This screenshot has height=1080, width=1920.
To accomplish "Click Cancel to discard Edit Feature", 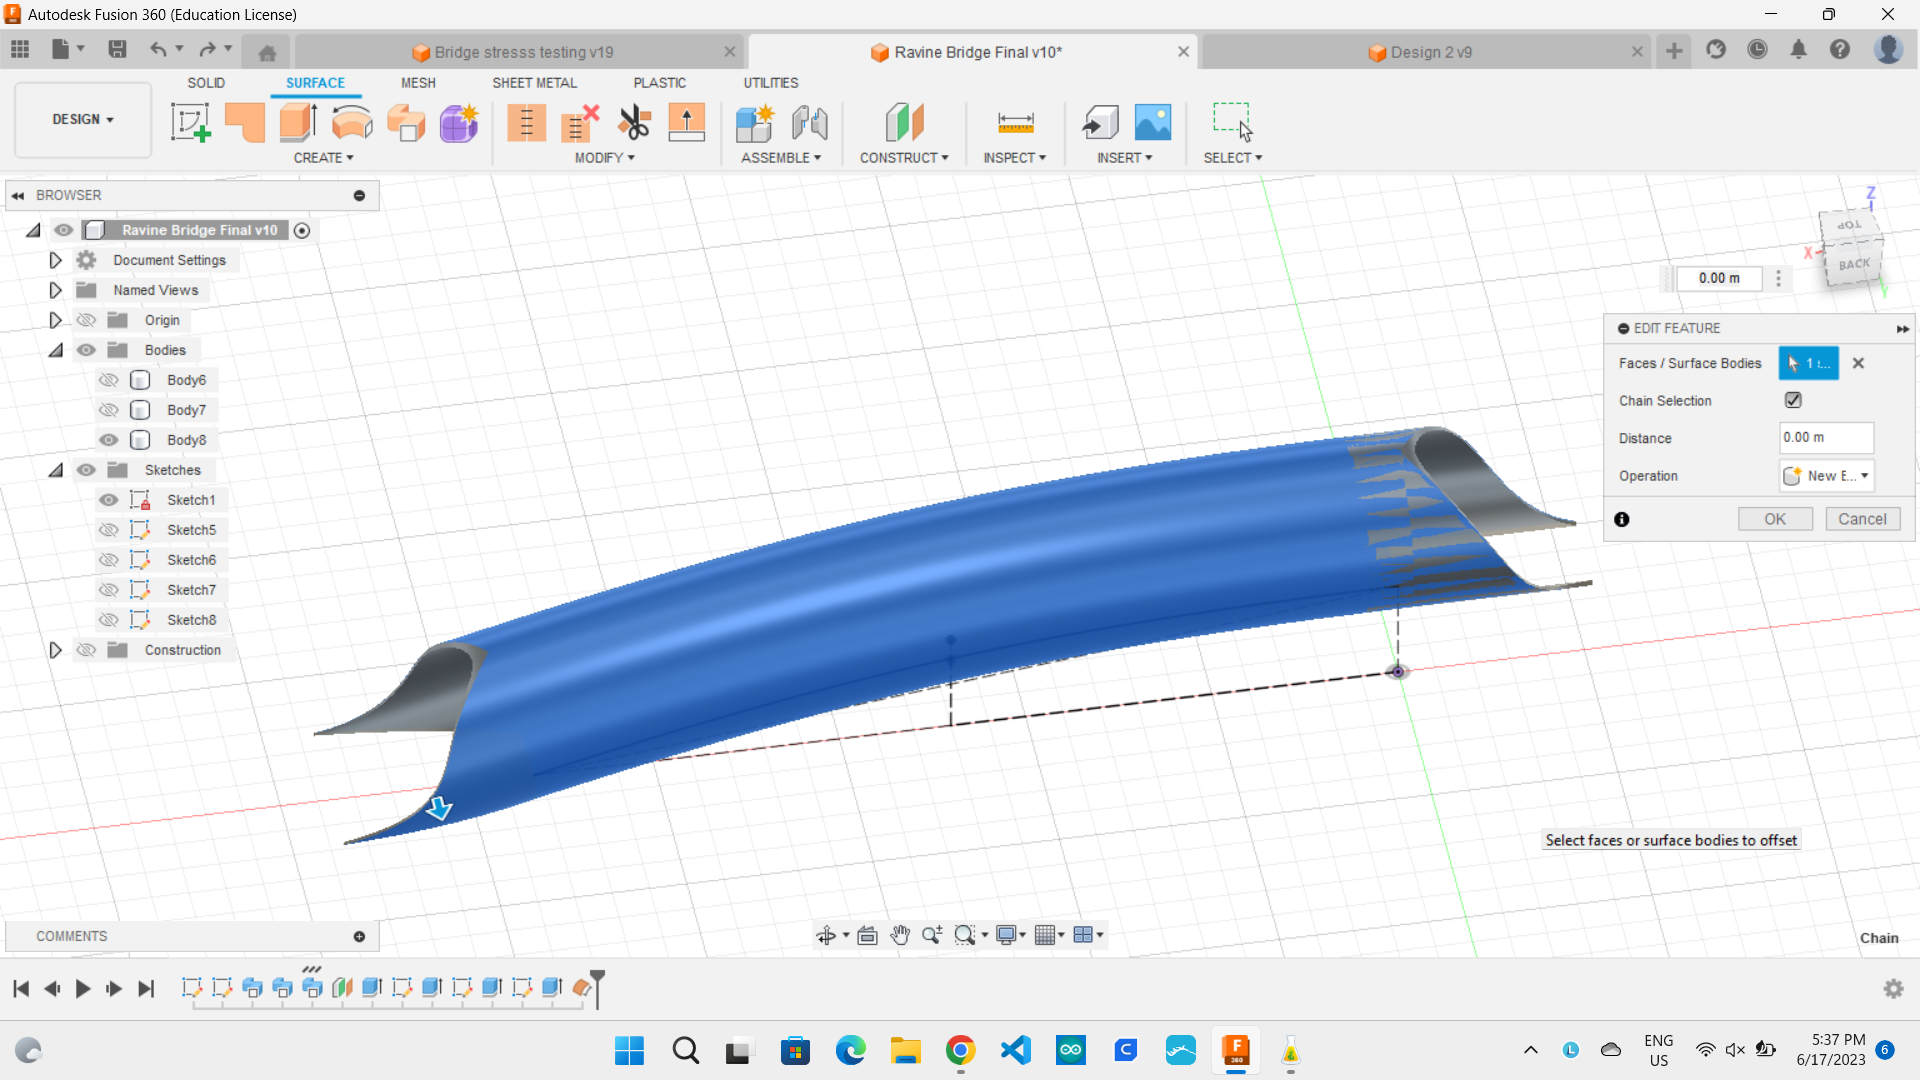I will point(1862,518).
